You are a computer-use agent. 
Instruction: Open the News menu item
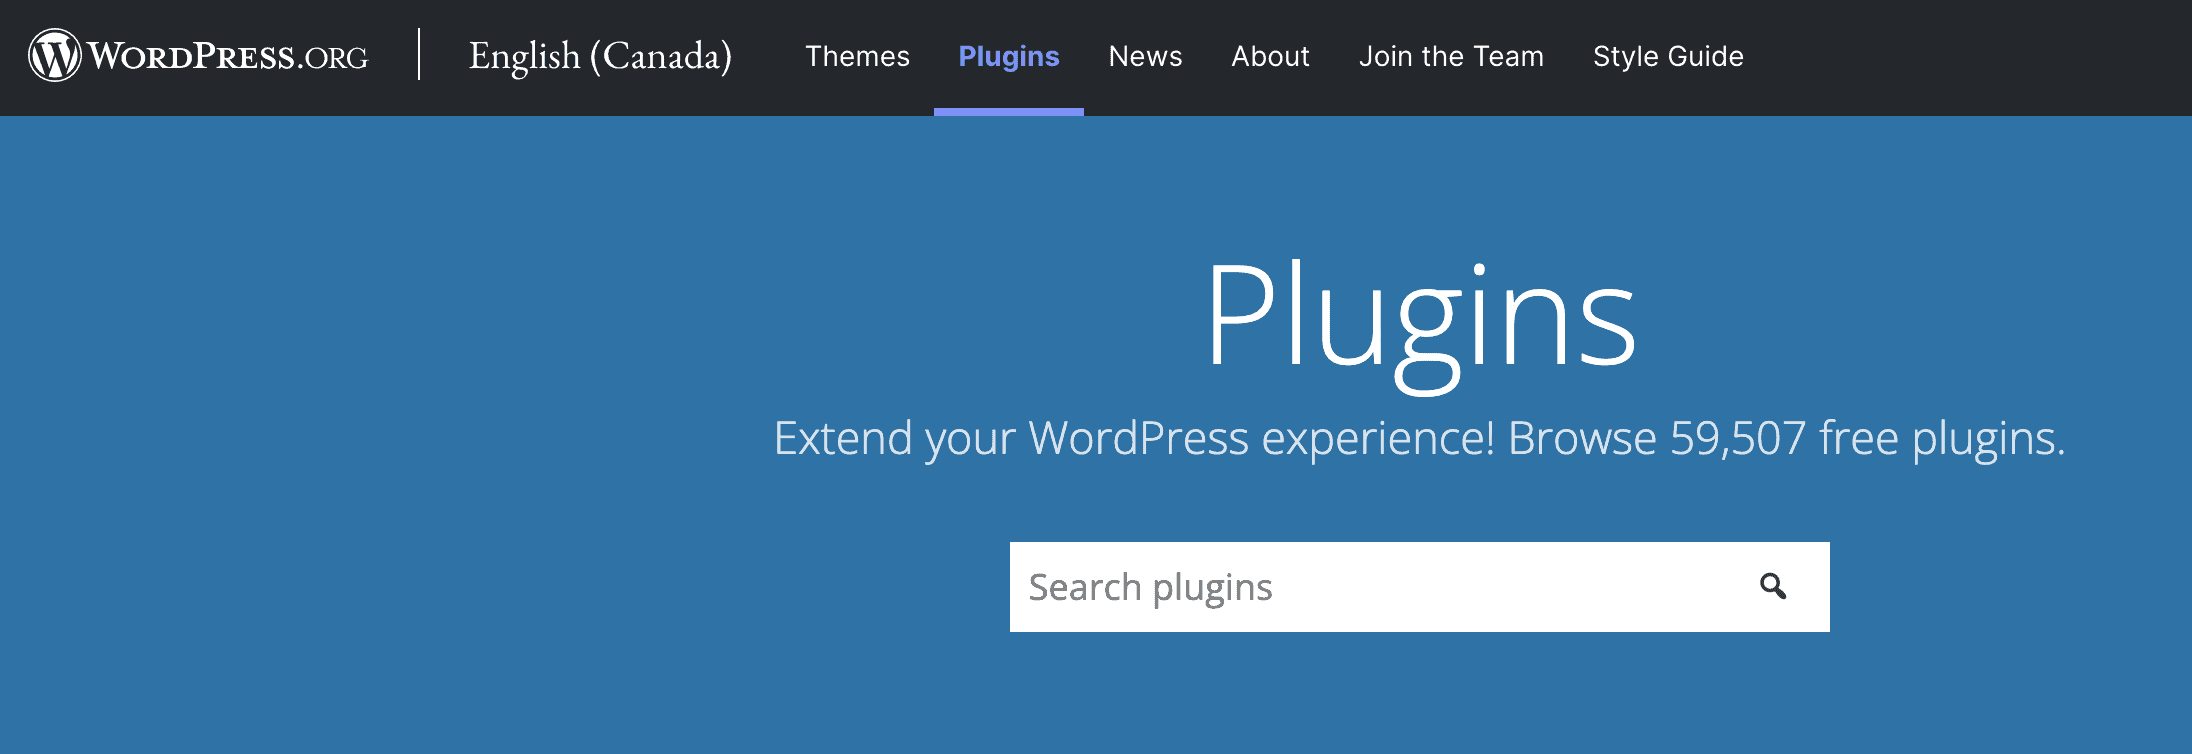1145,56
